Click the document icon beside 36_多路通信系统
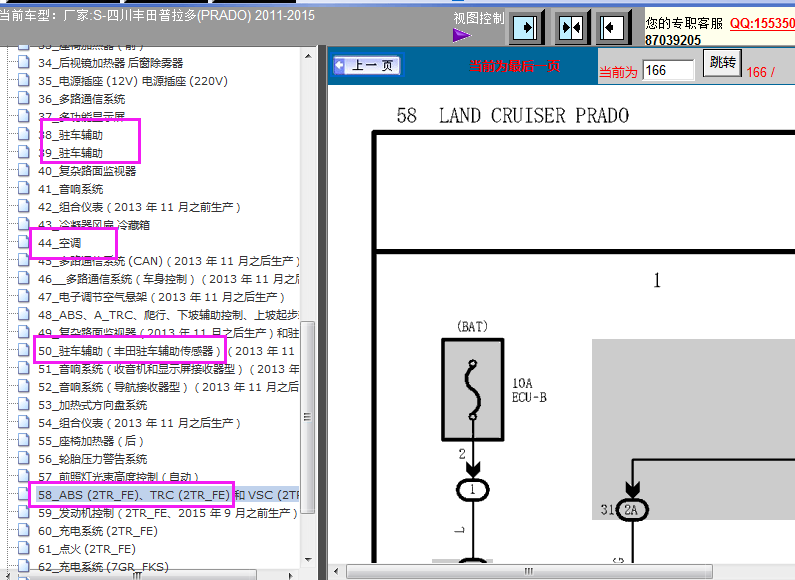Image resolution: width=795 pixels, height=580 pixels. 24,98
